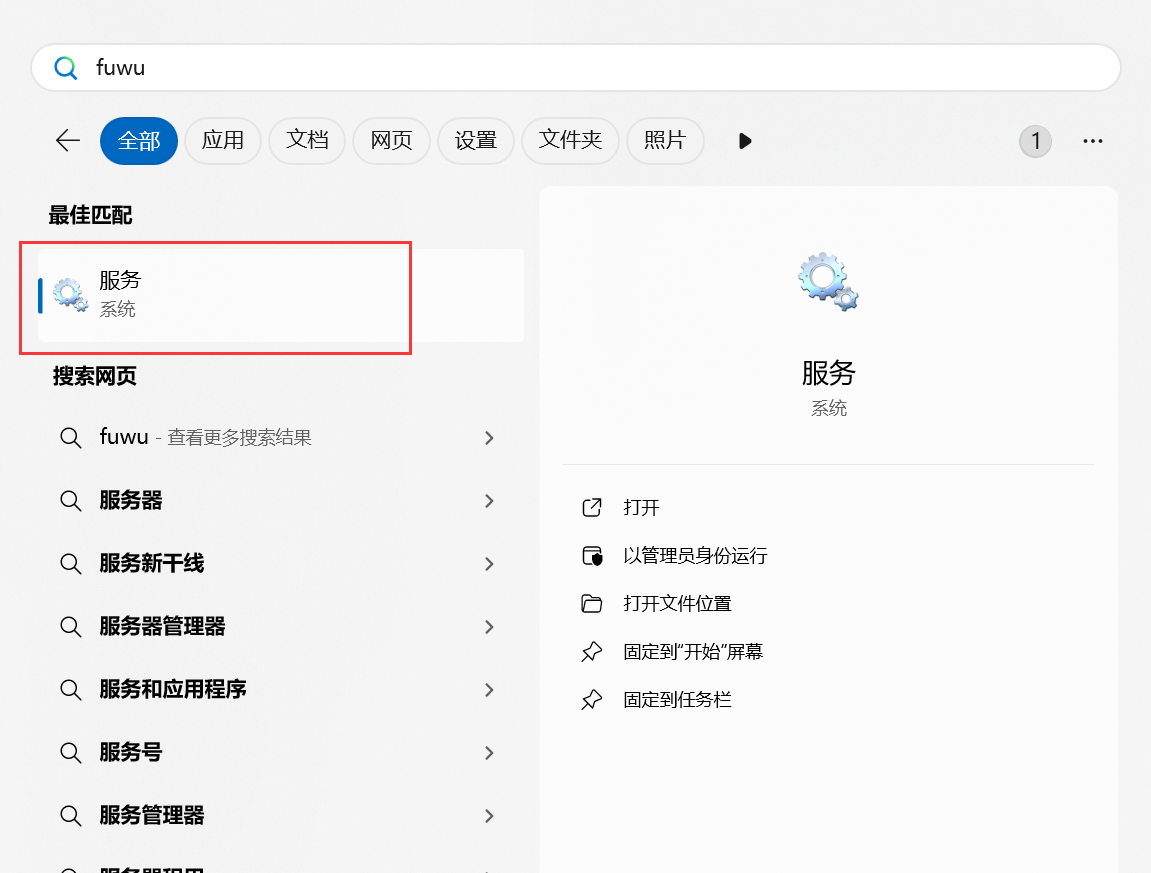This screenshot has height=873, width=1151.
Task: Expand the 服务器 suggestion chevron
Action: click(x=489, y=501)
